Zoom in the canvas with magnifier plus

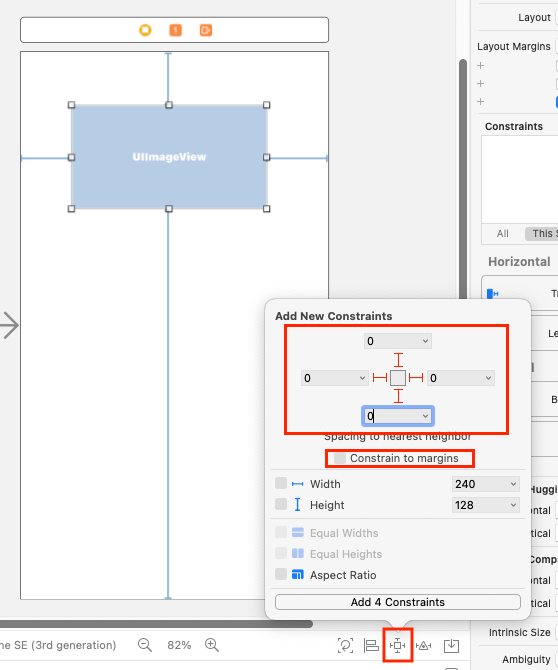point(212,645)
